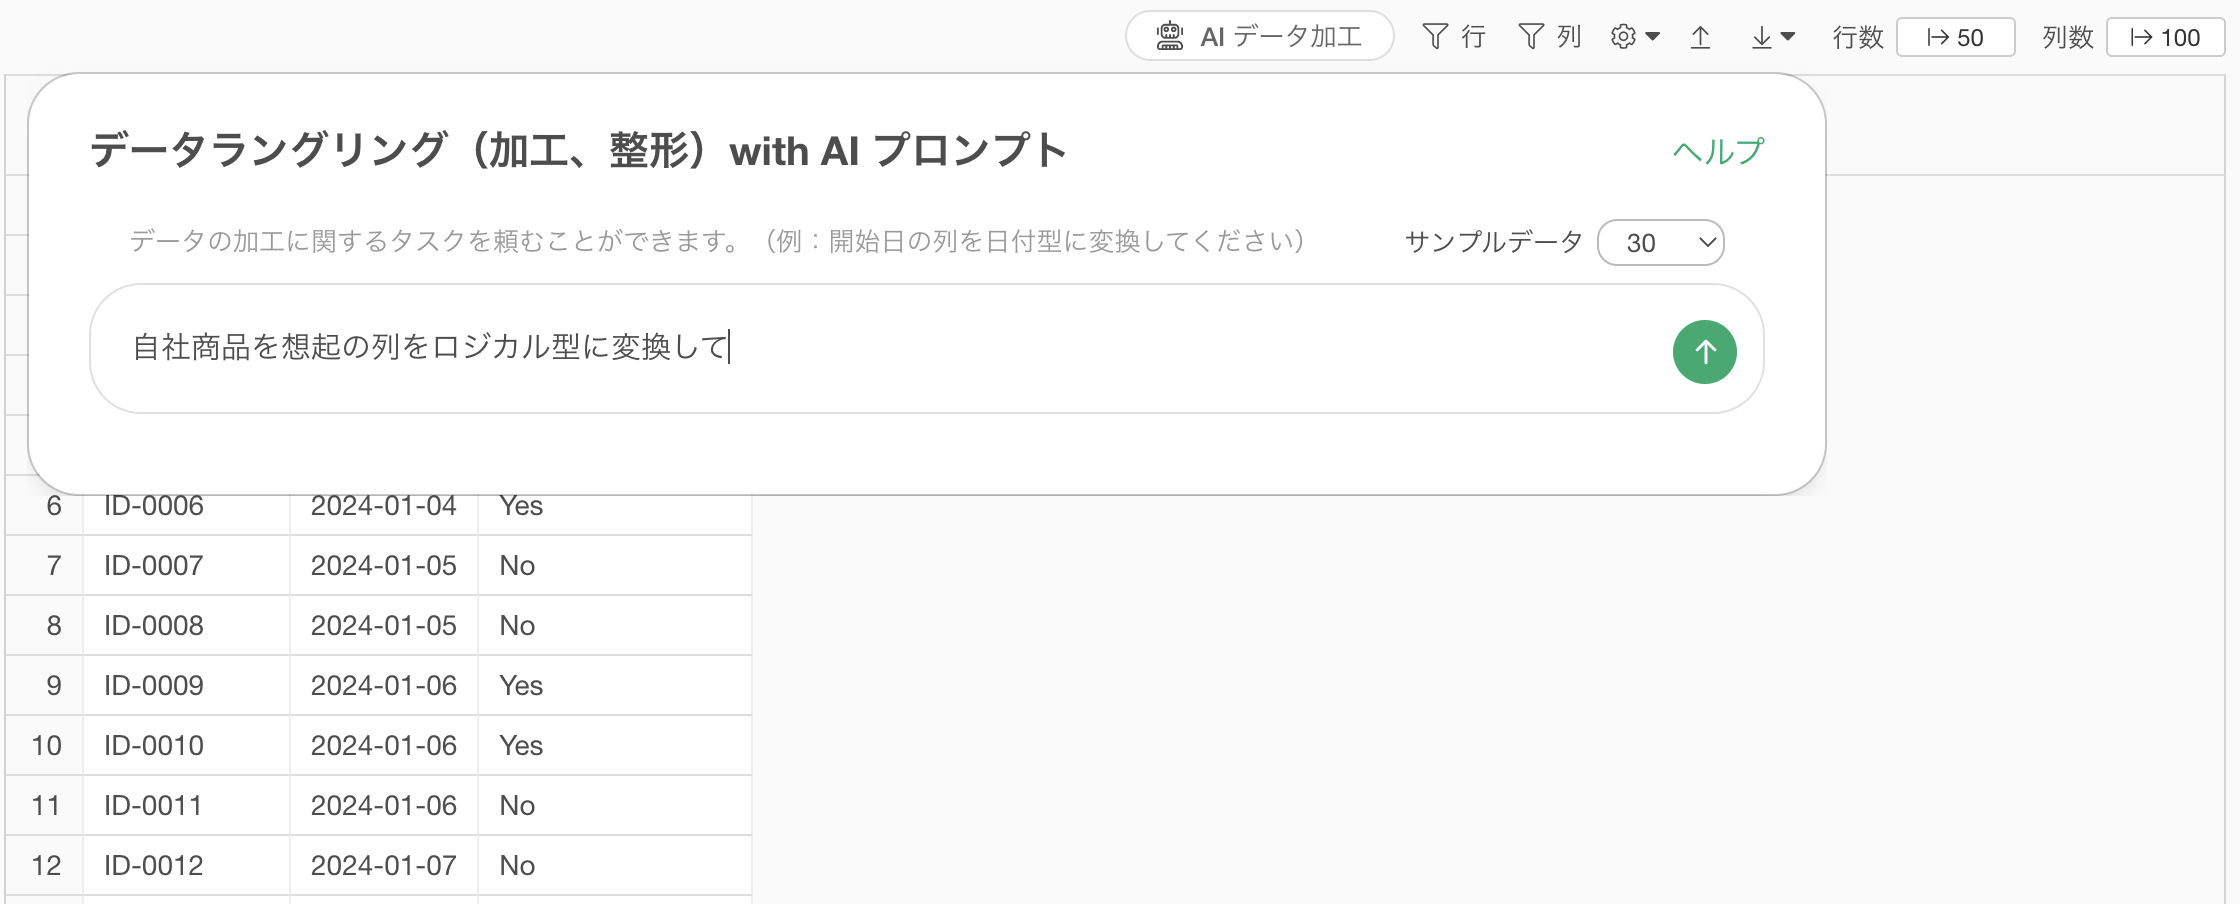Viewport: 2240px width, 904px height.
Task: Click the AI データ加工 robot icon
Action: [1169, 37]
